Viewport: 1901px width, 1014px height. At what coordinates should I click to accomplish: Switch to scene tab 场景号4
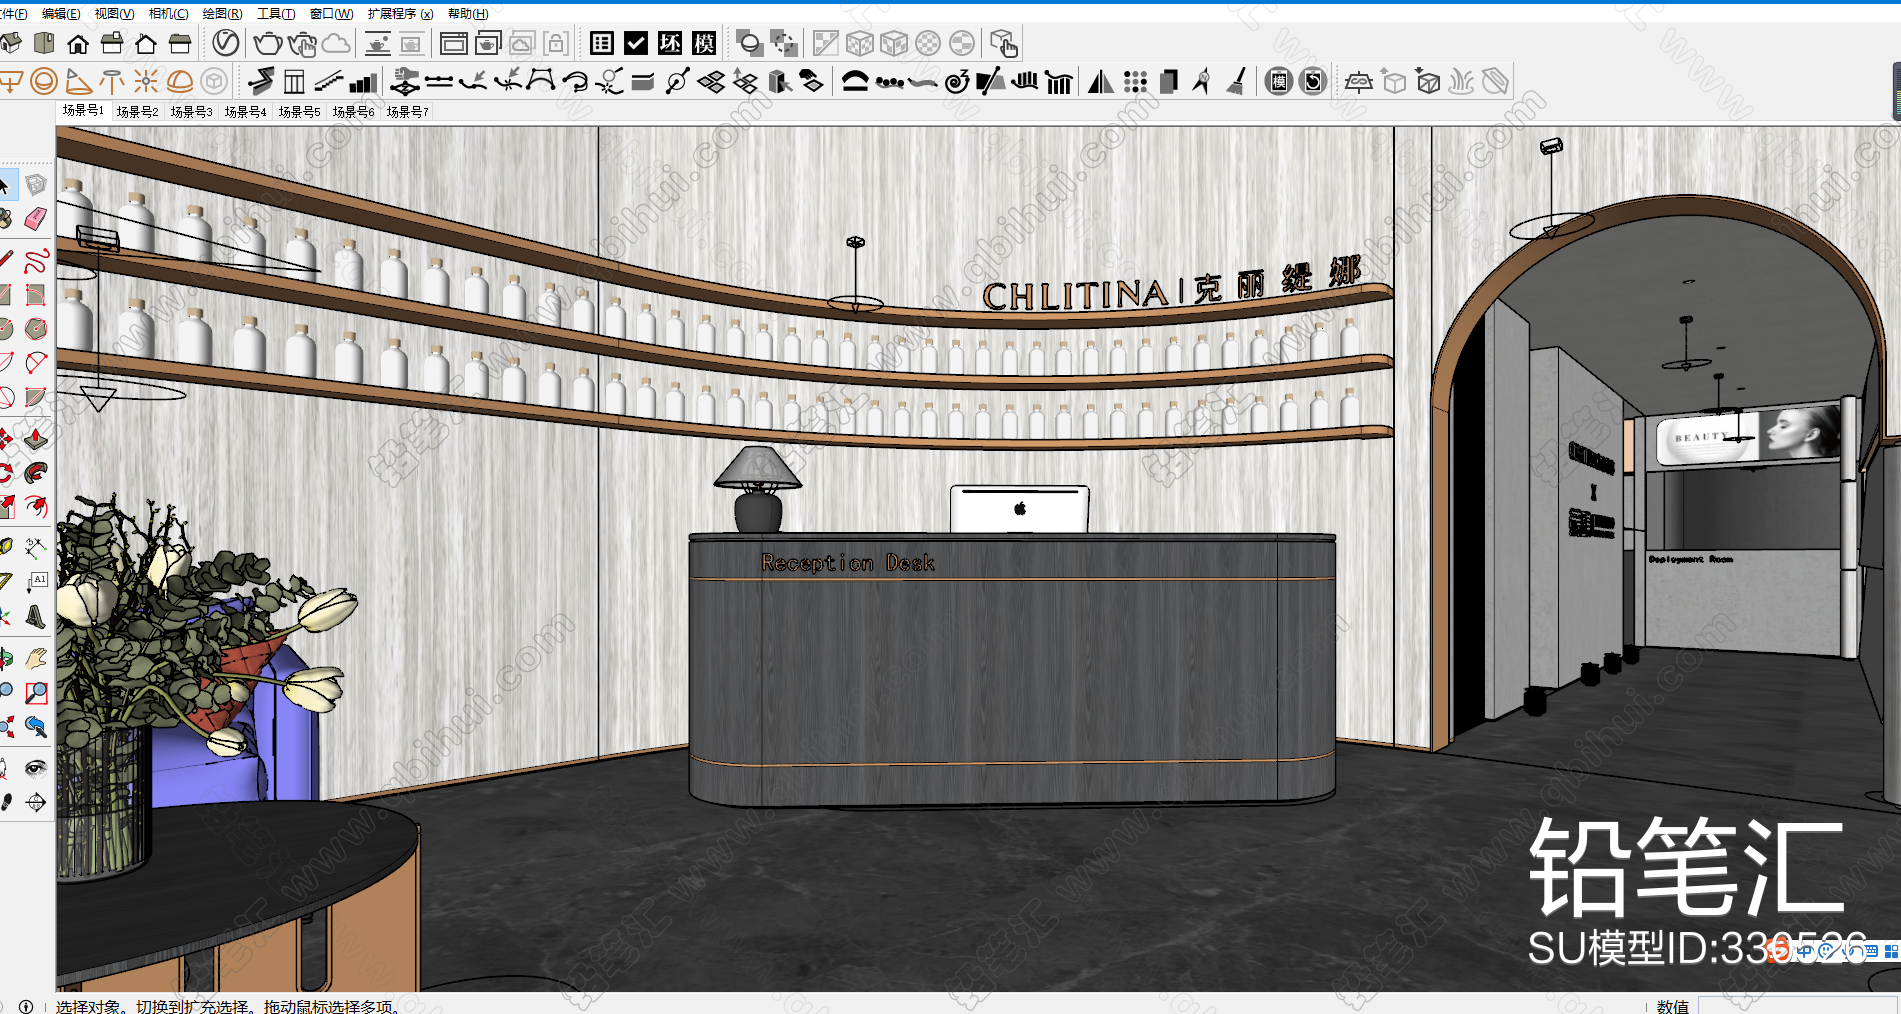pyautogui.click(x=245, y=111)
